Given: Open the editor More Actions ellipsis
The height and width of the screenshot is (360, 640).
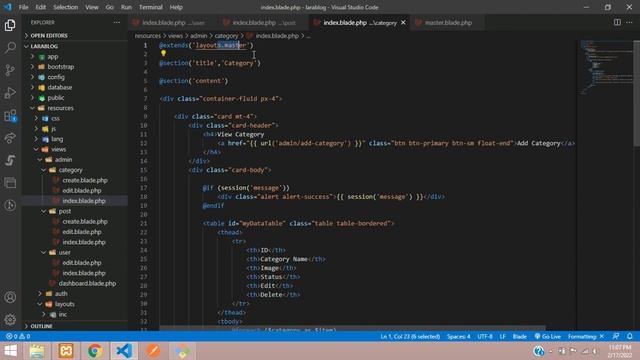Looking at the screenshot, I should 629,22.
